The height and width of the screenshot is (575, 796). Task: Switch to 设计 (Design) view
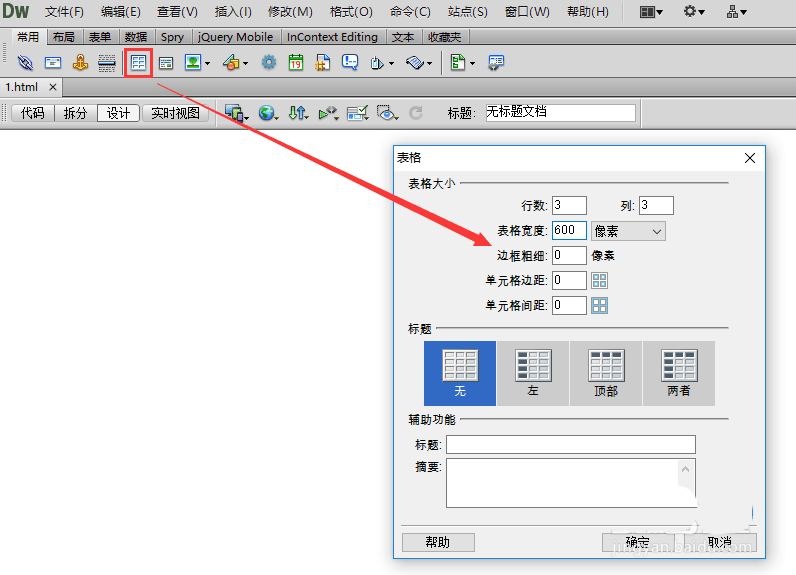click(118, 113)
